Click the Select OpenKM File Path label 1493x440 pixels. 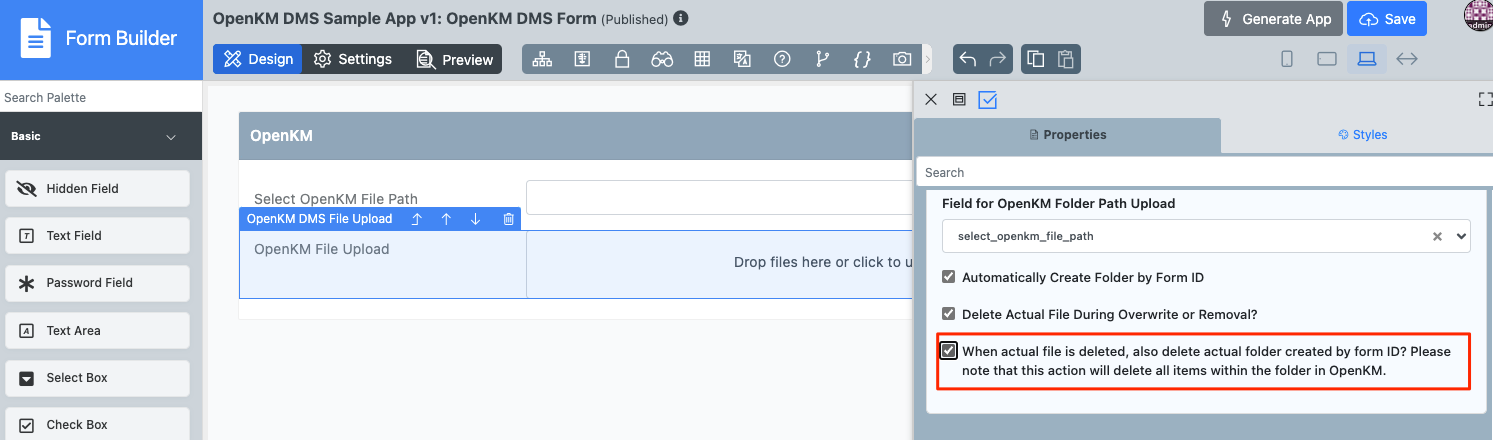pyautogui.click(x=336, y=199)
